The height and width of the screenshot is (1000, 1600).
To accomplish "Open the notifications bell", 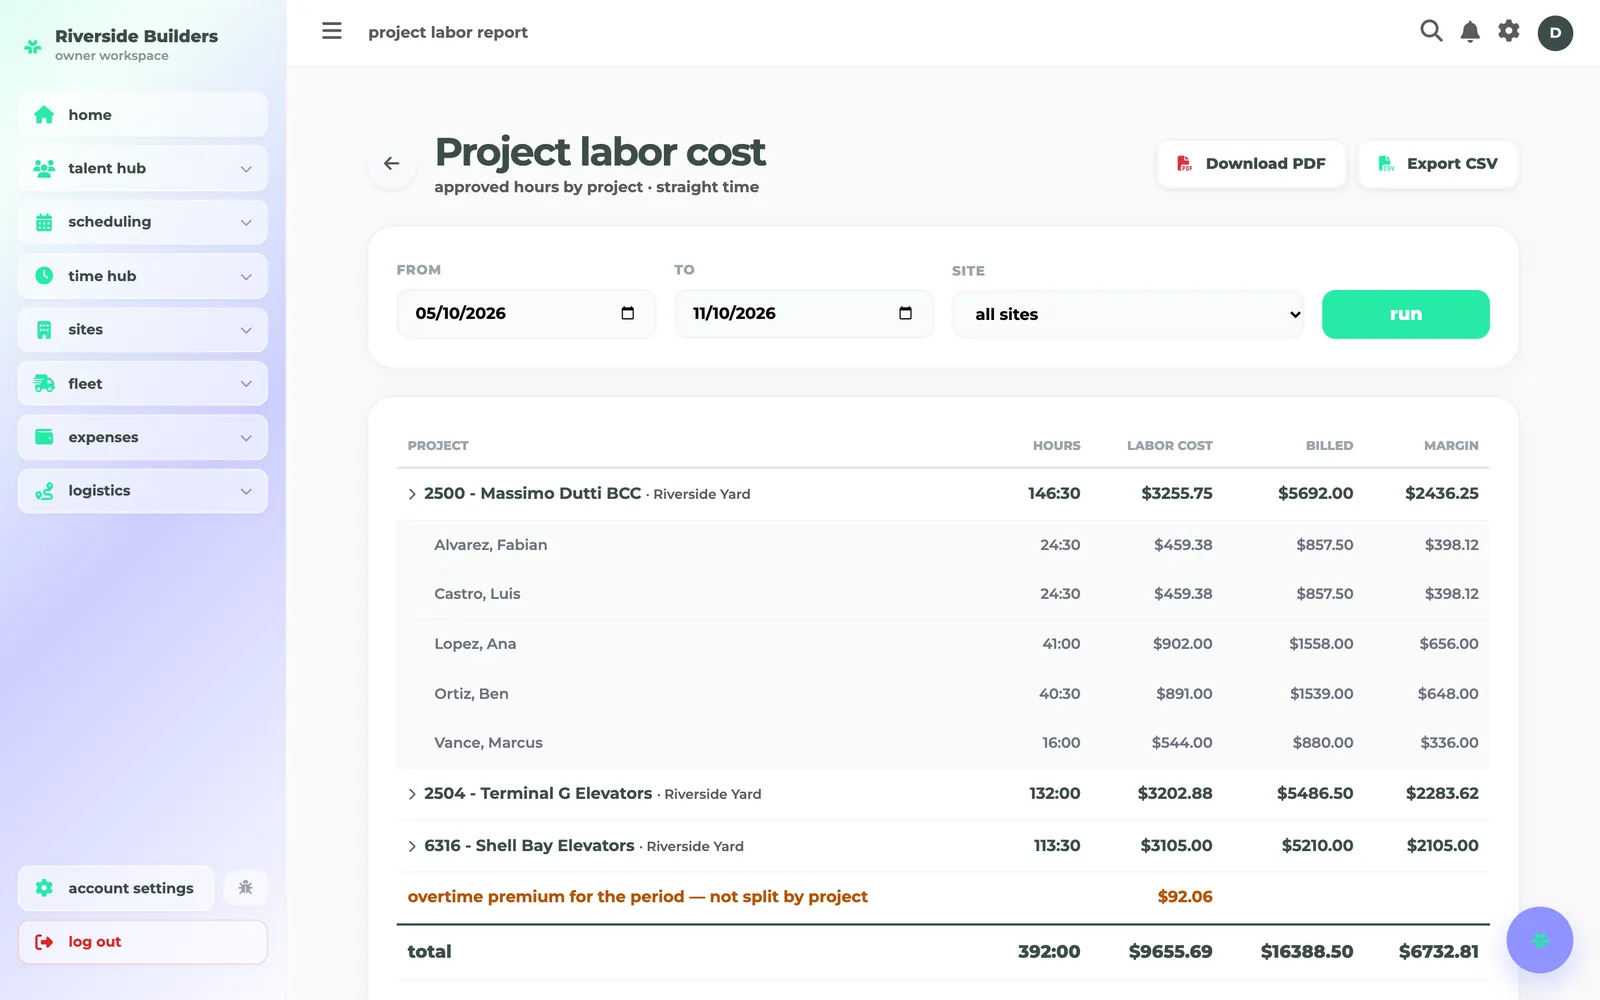I will (1470, 32).
